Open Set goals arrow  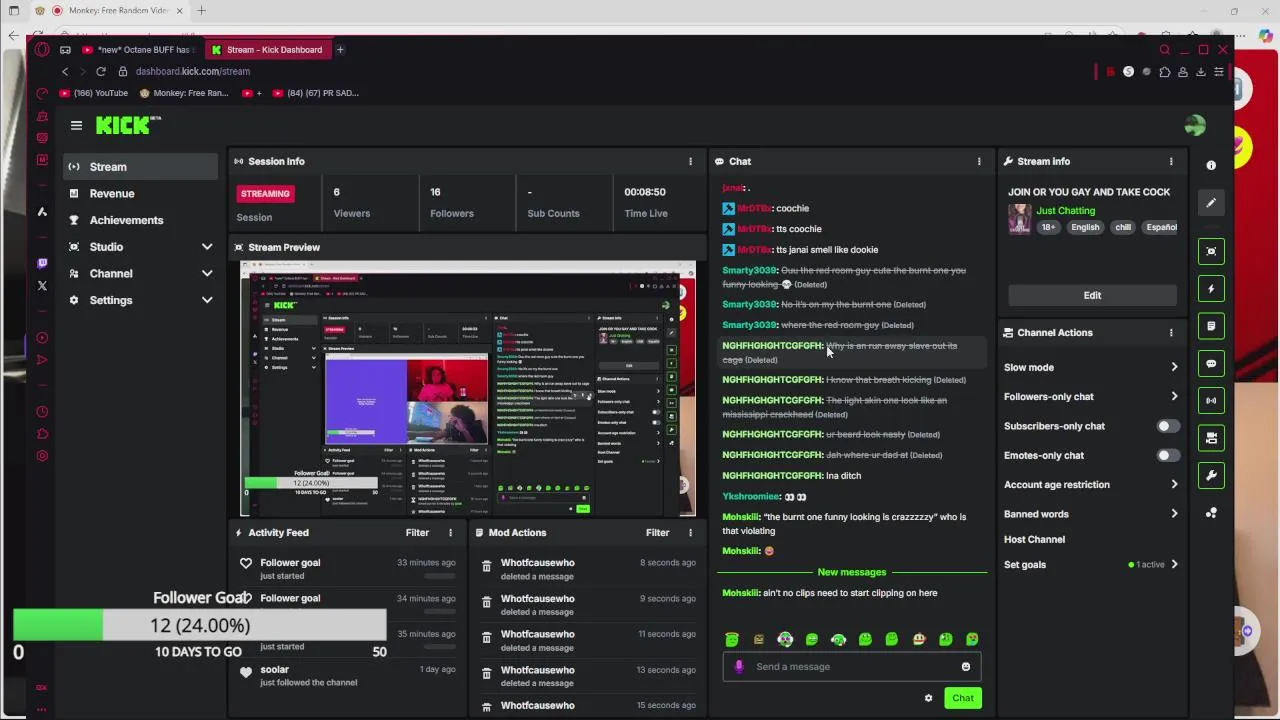(1174, 565)
